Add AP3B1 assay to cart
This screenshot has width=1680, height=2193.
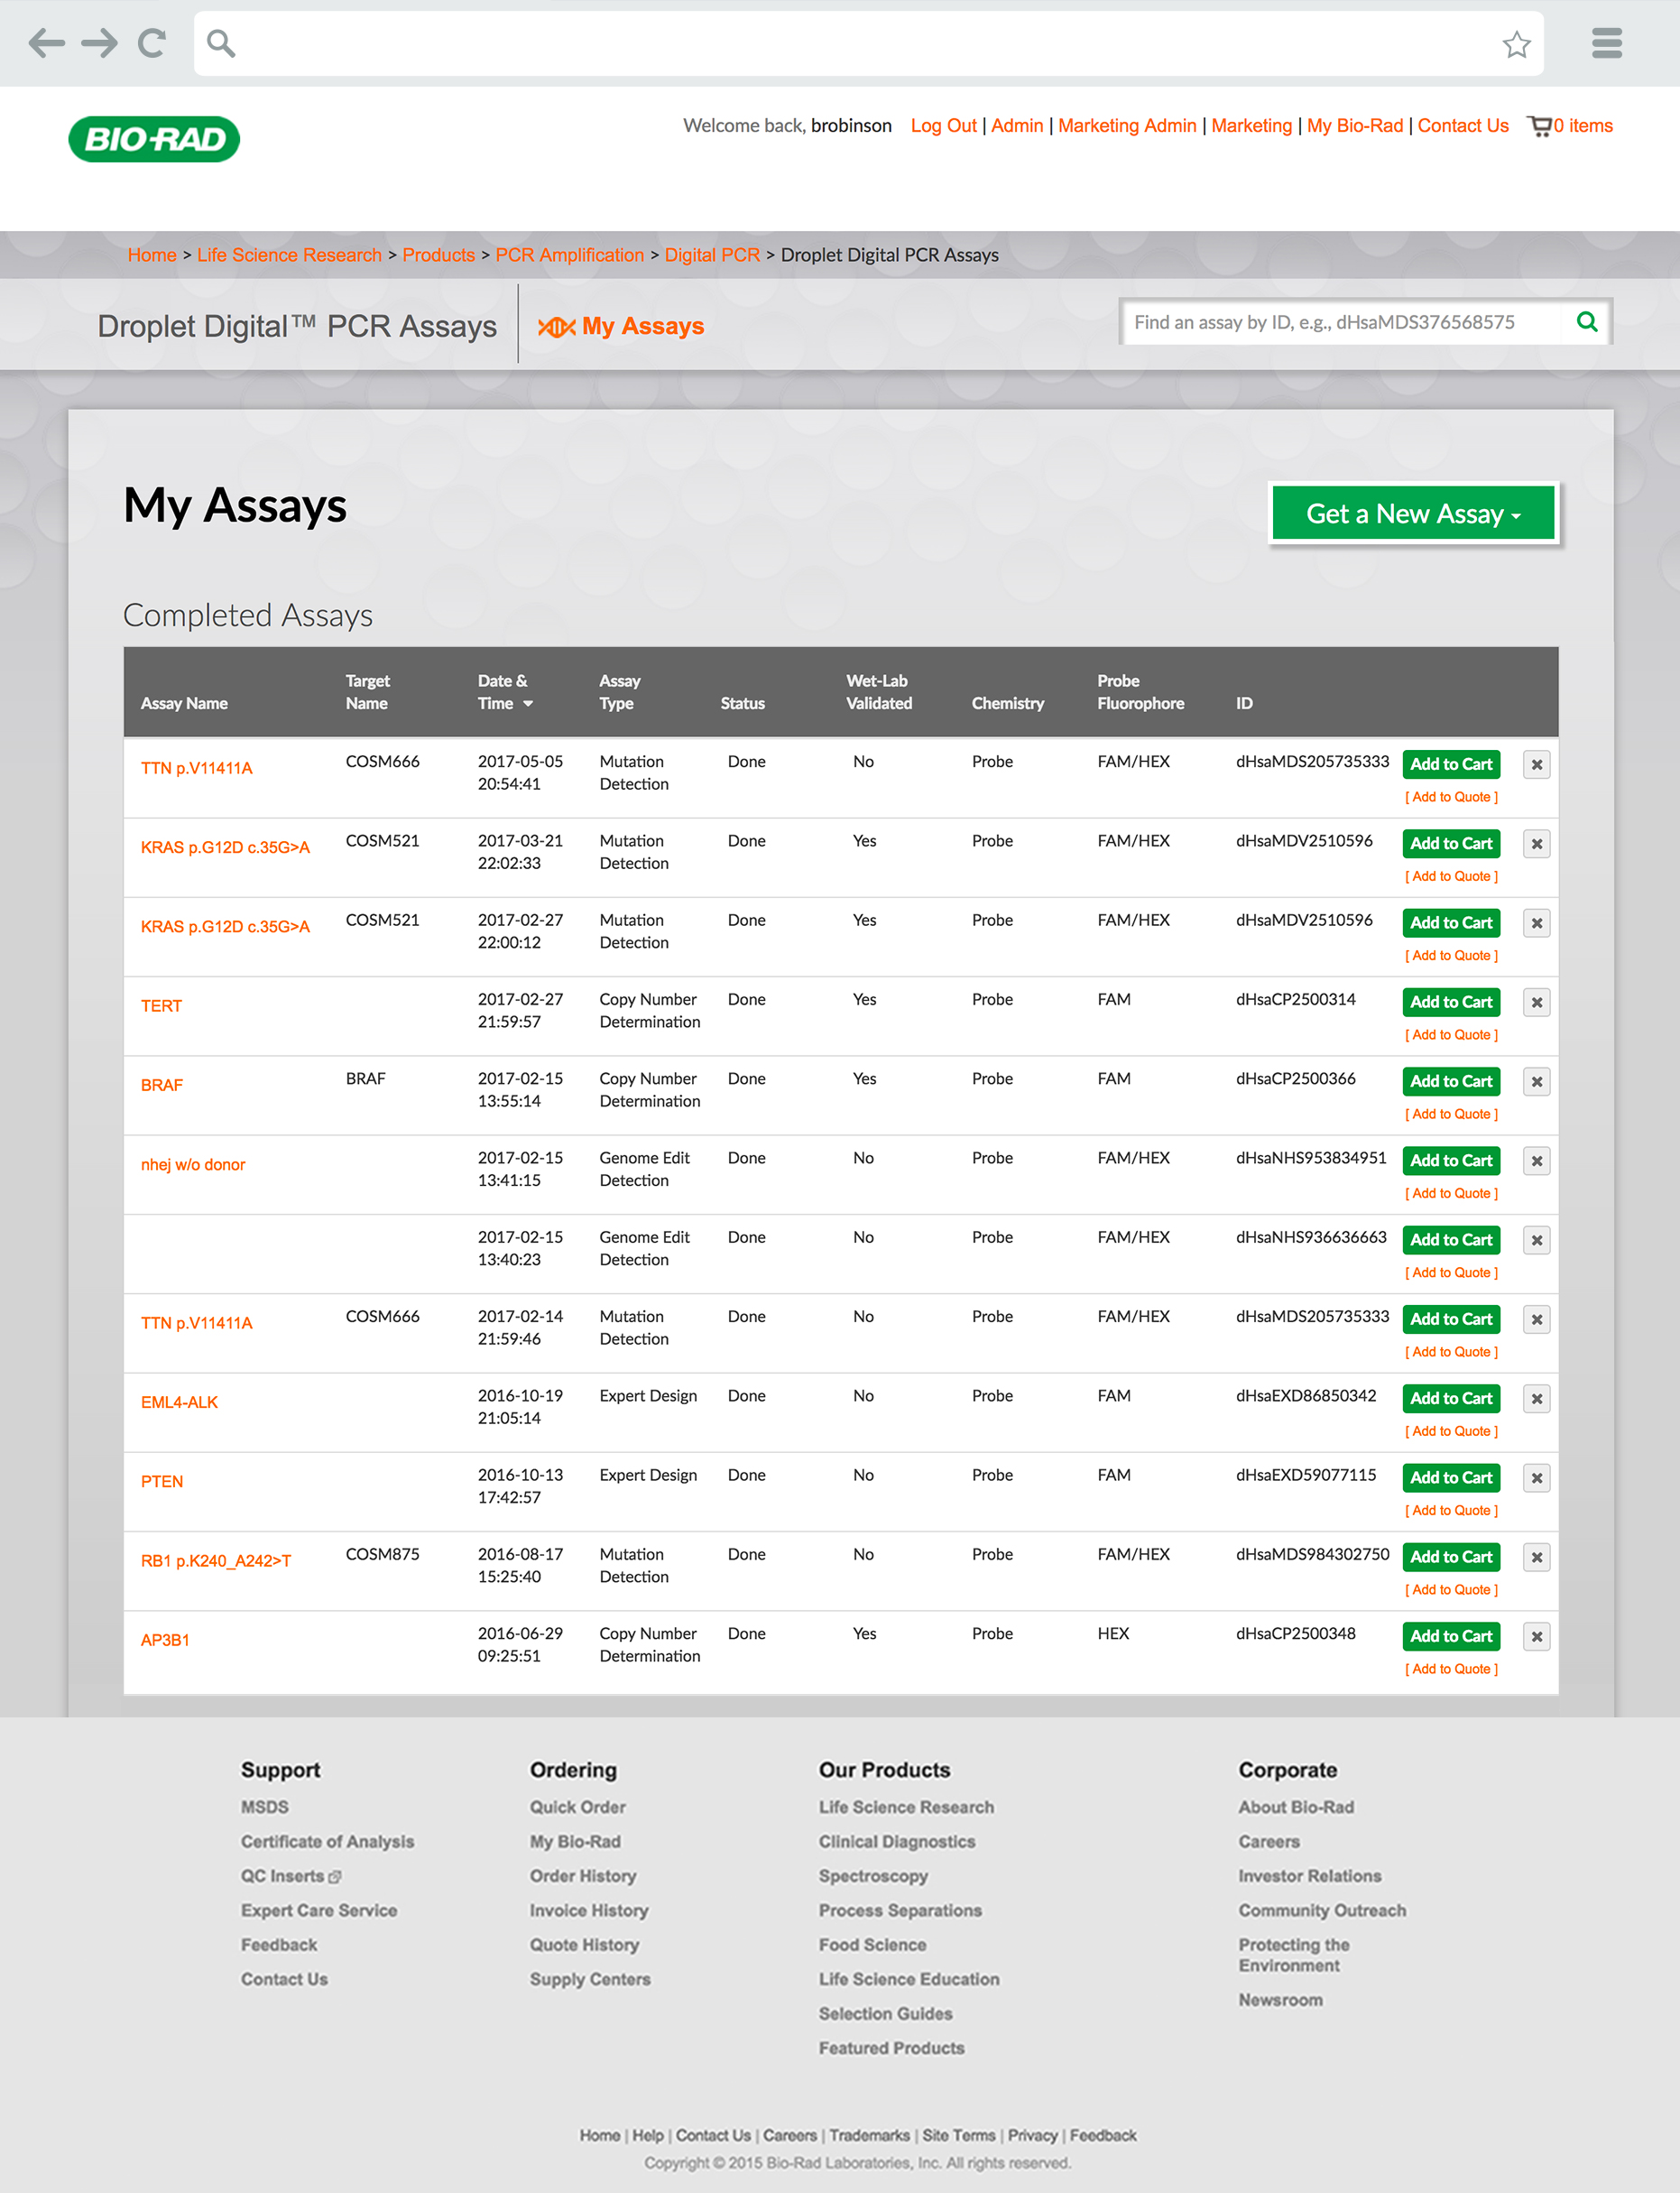tap(1451, 1636)
